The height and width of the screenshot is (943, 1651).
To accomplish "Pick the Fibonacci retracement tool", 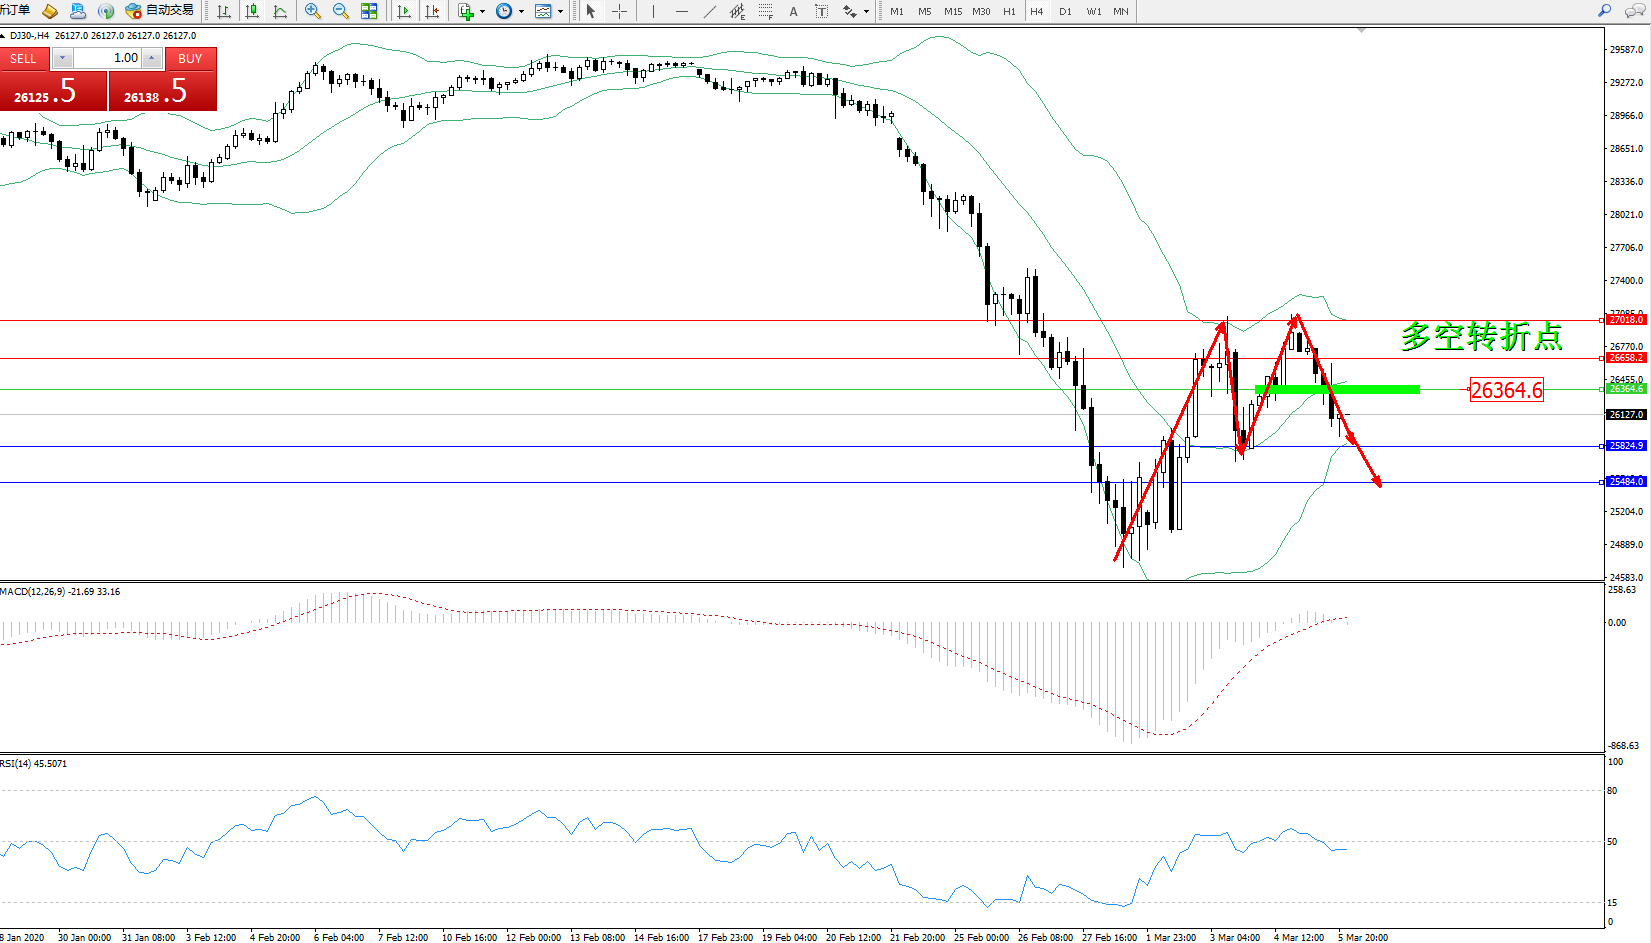I will click(x=765, y=11).
